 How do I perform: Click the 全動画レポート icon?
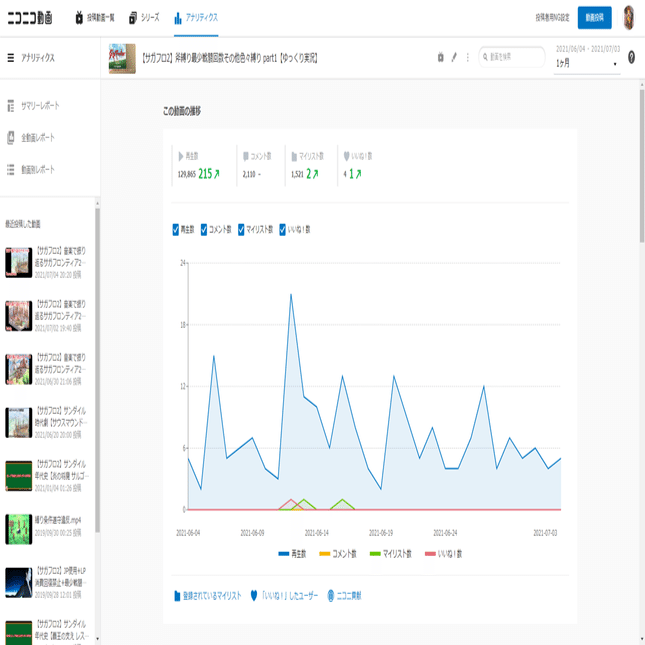click(11, 137)
